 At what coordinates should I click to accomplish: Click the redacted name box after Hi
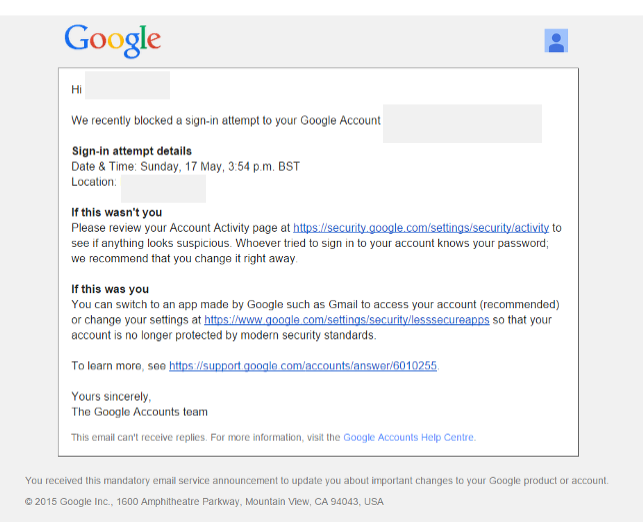coord(127,86)
